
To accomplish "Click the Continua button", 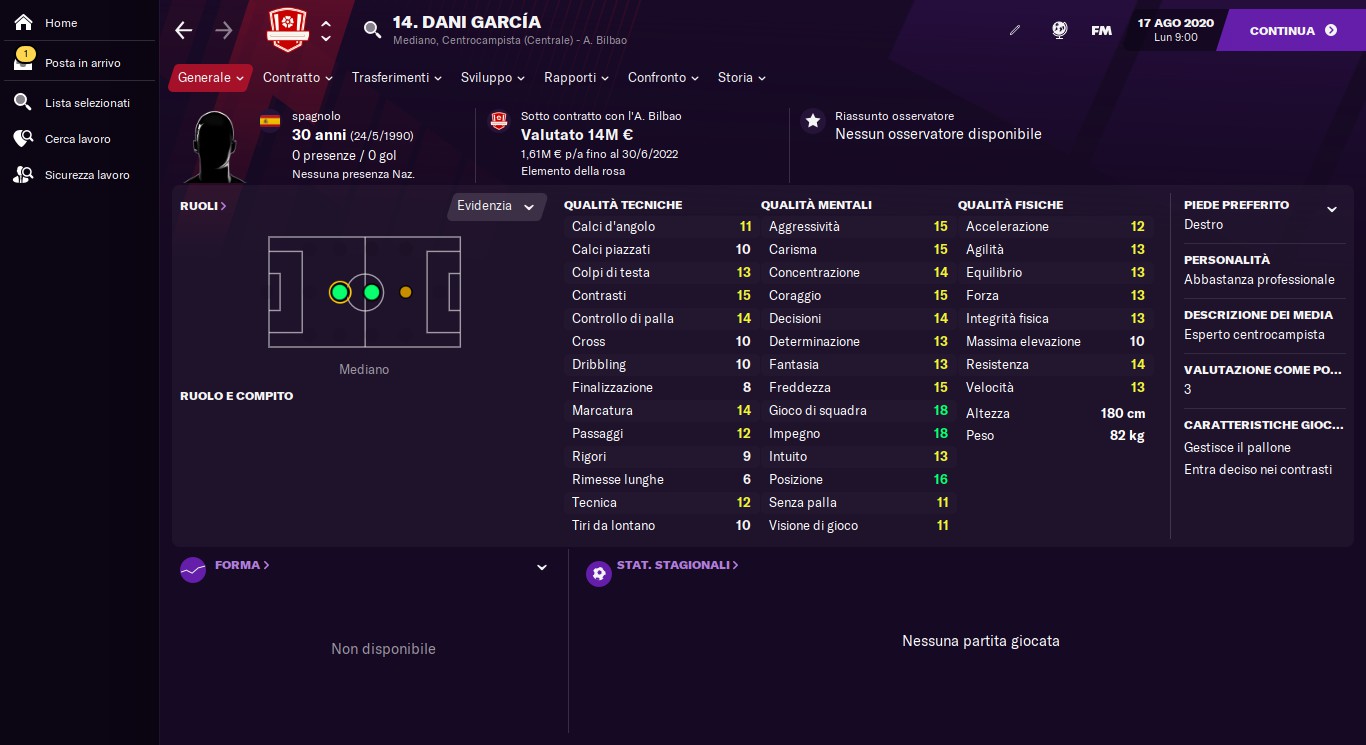I will click(x=1292, y=30).
